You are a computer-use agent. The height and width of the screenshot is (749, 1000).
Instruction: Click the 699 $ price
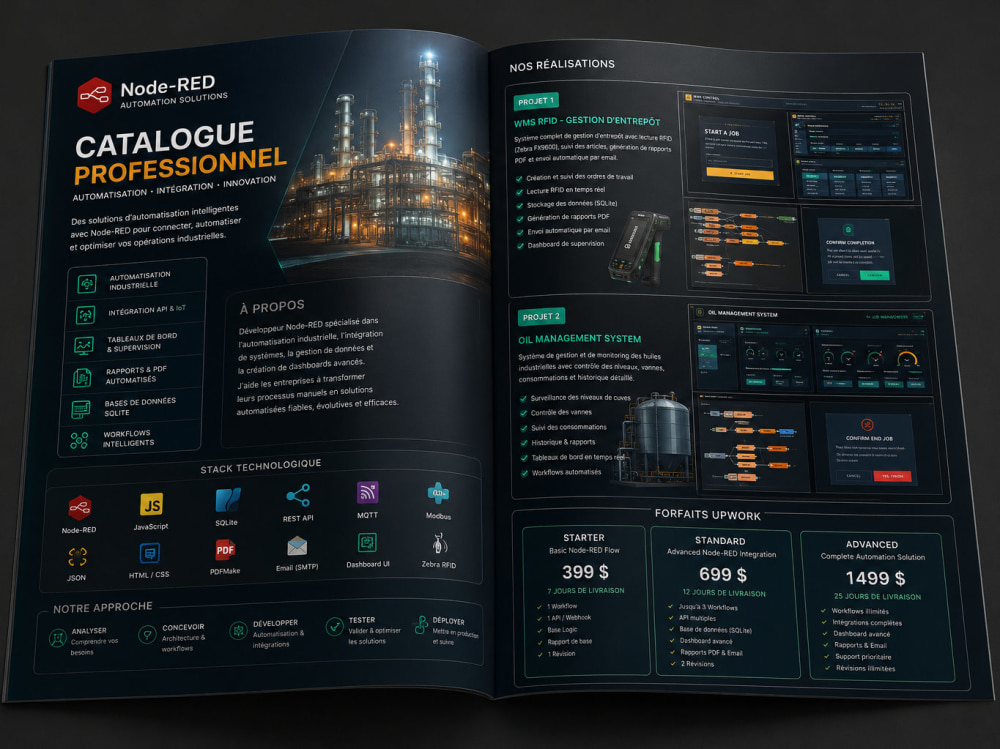pyautogui.click(x=723, y=574)
